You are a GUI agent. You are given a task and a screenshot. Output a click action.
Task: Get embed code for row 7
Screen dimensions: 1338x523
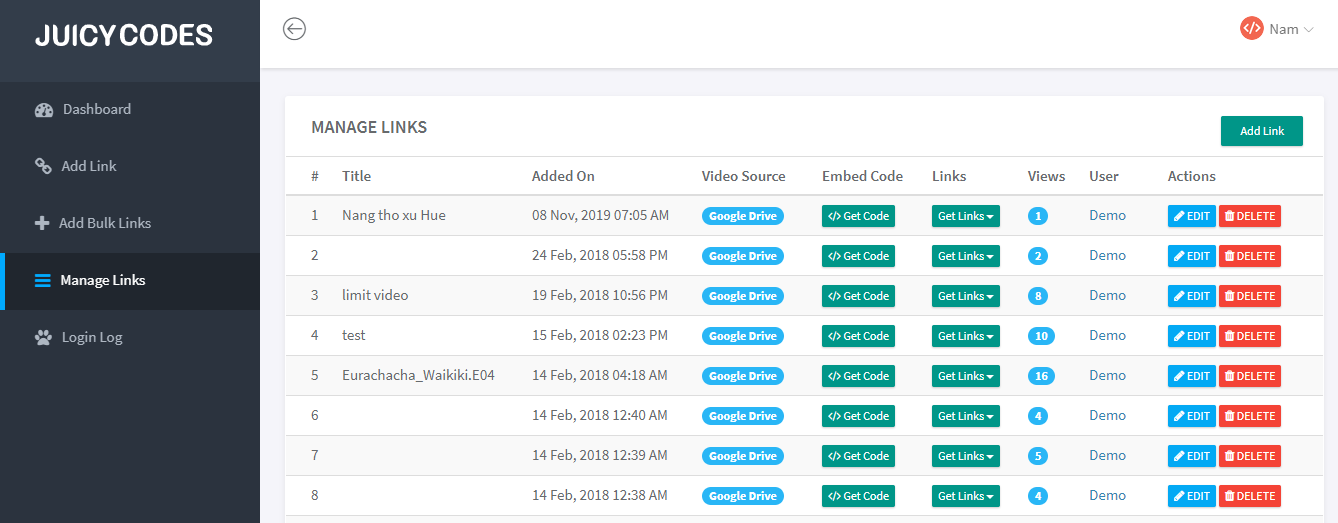point(858,456)
